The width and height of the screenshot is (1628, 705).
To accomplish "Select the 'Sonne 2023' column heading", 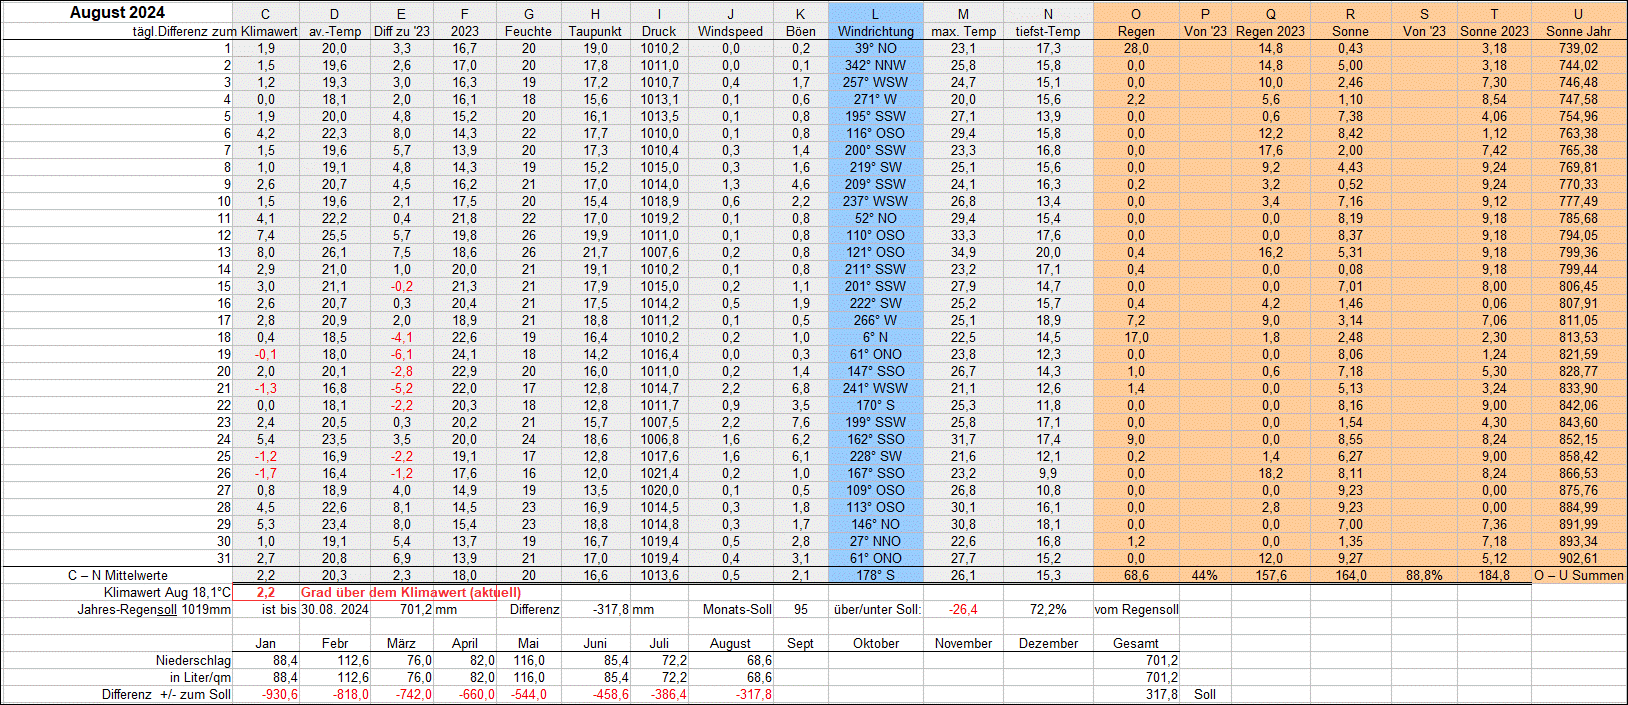I will 1494,31.
